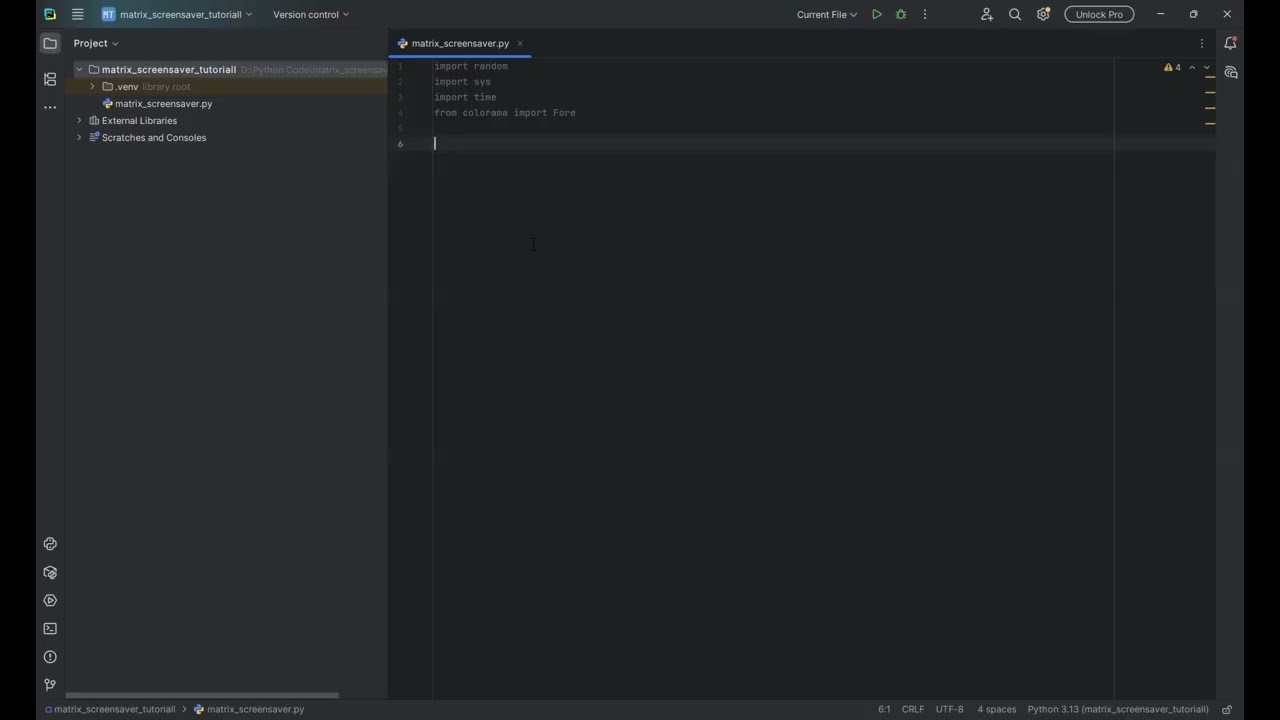The width and height of the screenshot is (1280, 720).
Task: Open Code With Me user icon
Action: click(987, 14)
